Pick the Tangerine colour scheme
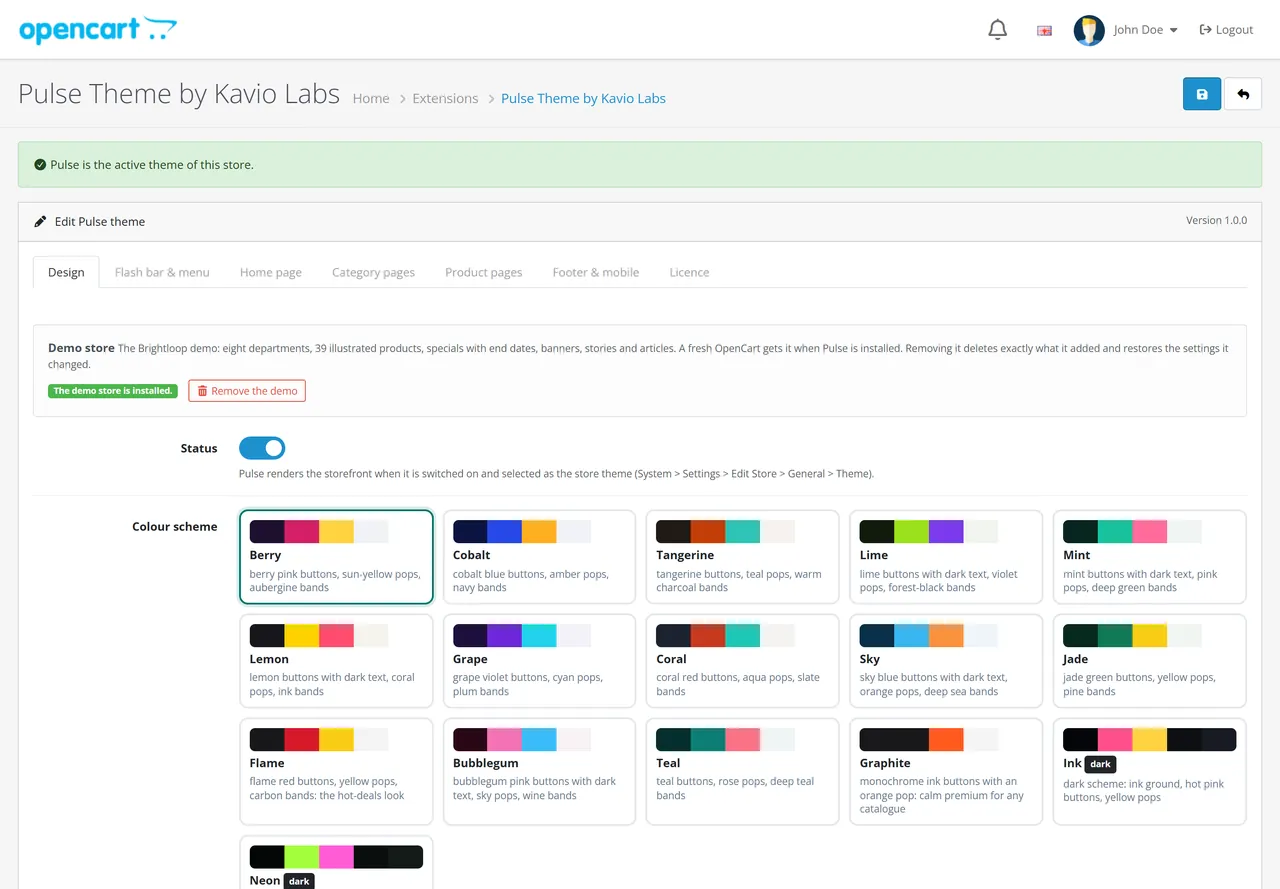The height and width of the screenshot is (889, 1280). pos(742,557)
